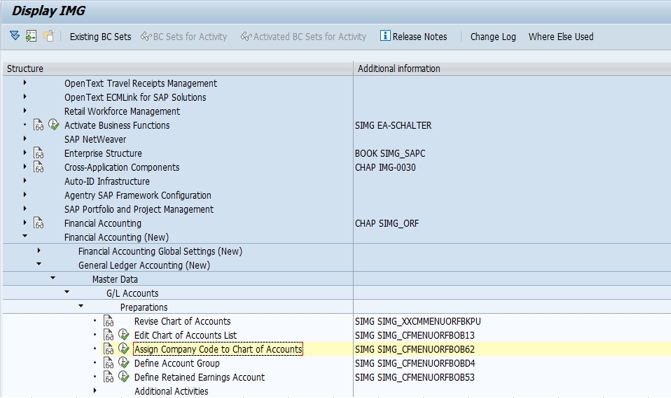Collapse the G/L Accounts node

pos(67,292)
